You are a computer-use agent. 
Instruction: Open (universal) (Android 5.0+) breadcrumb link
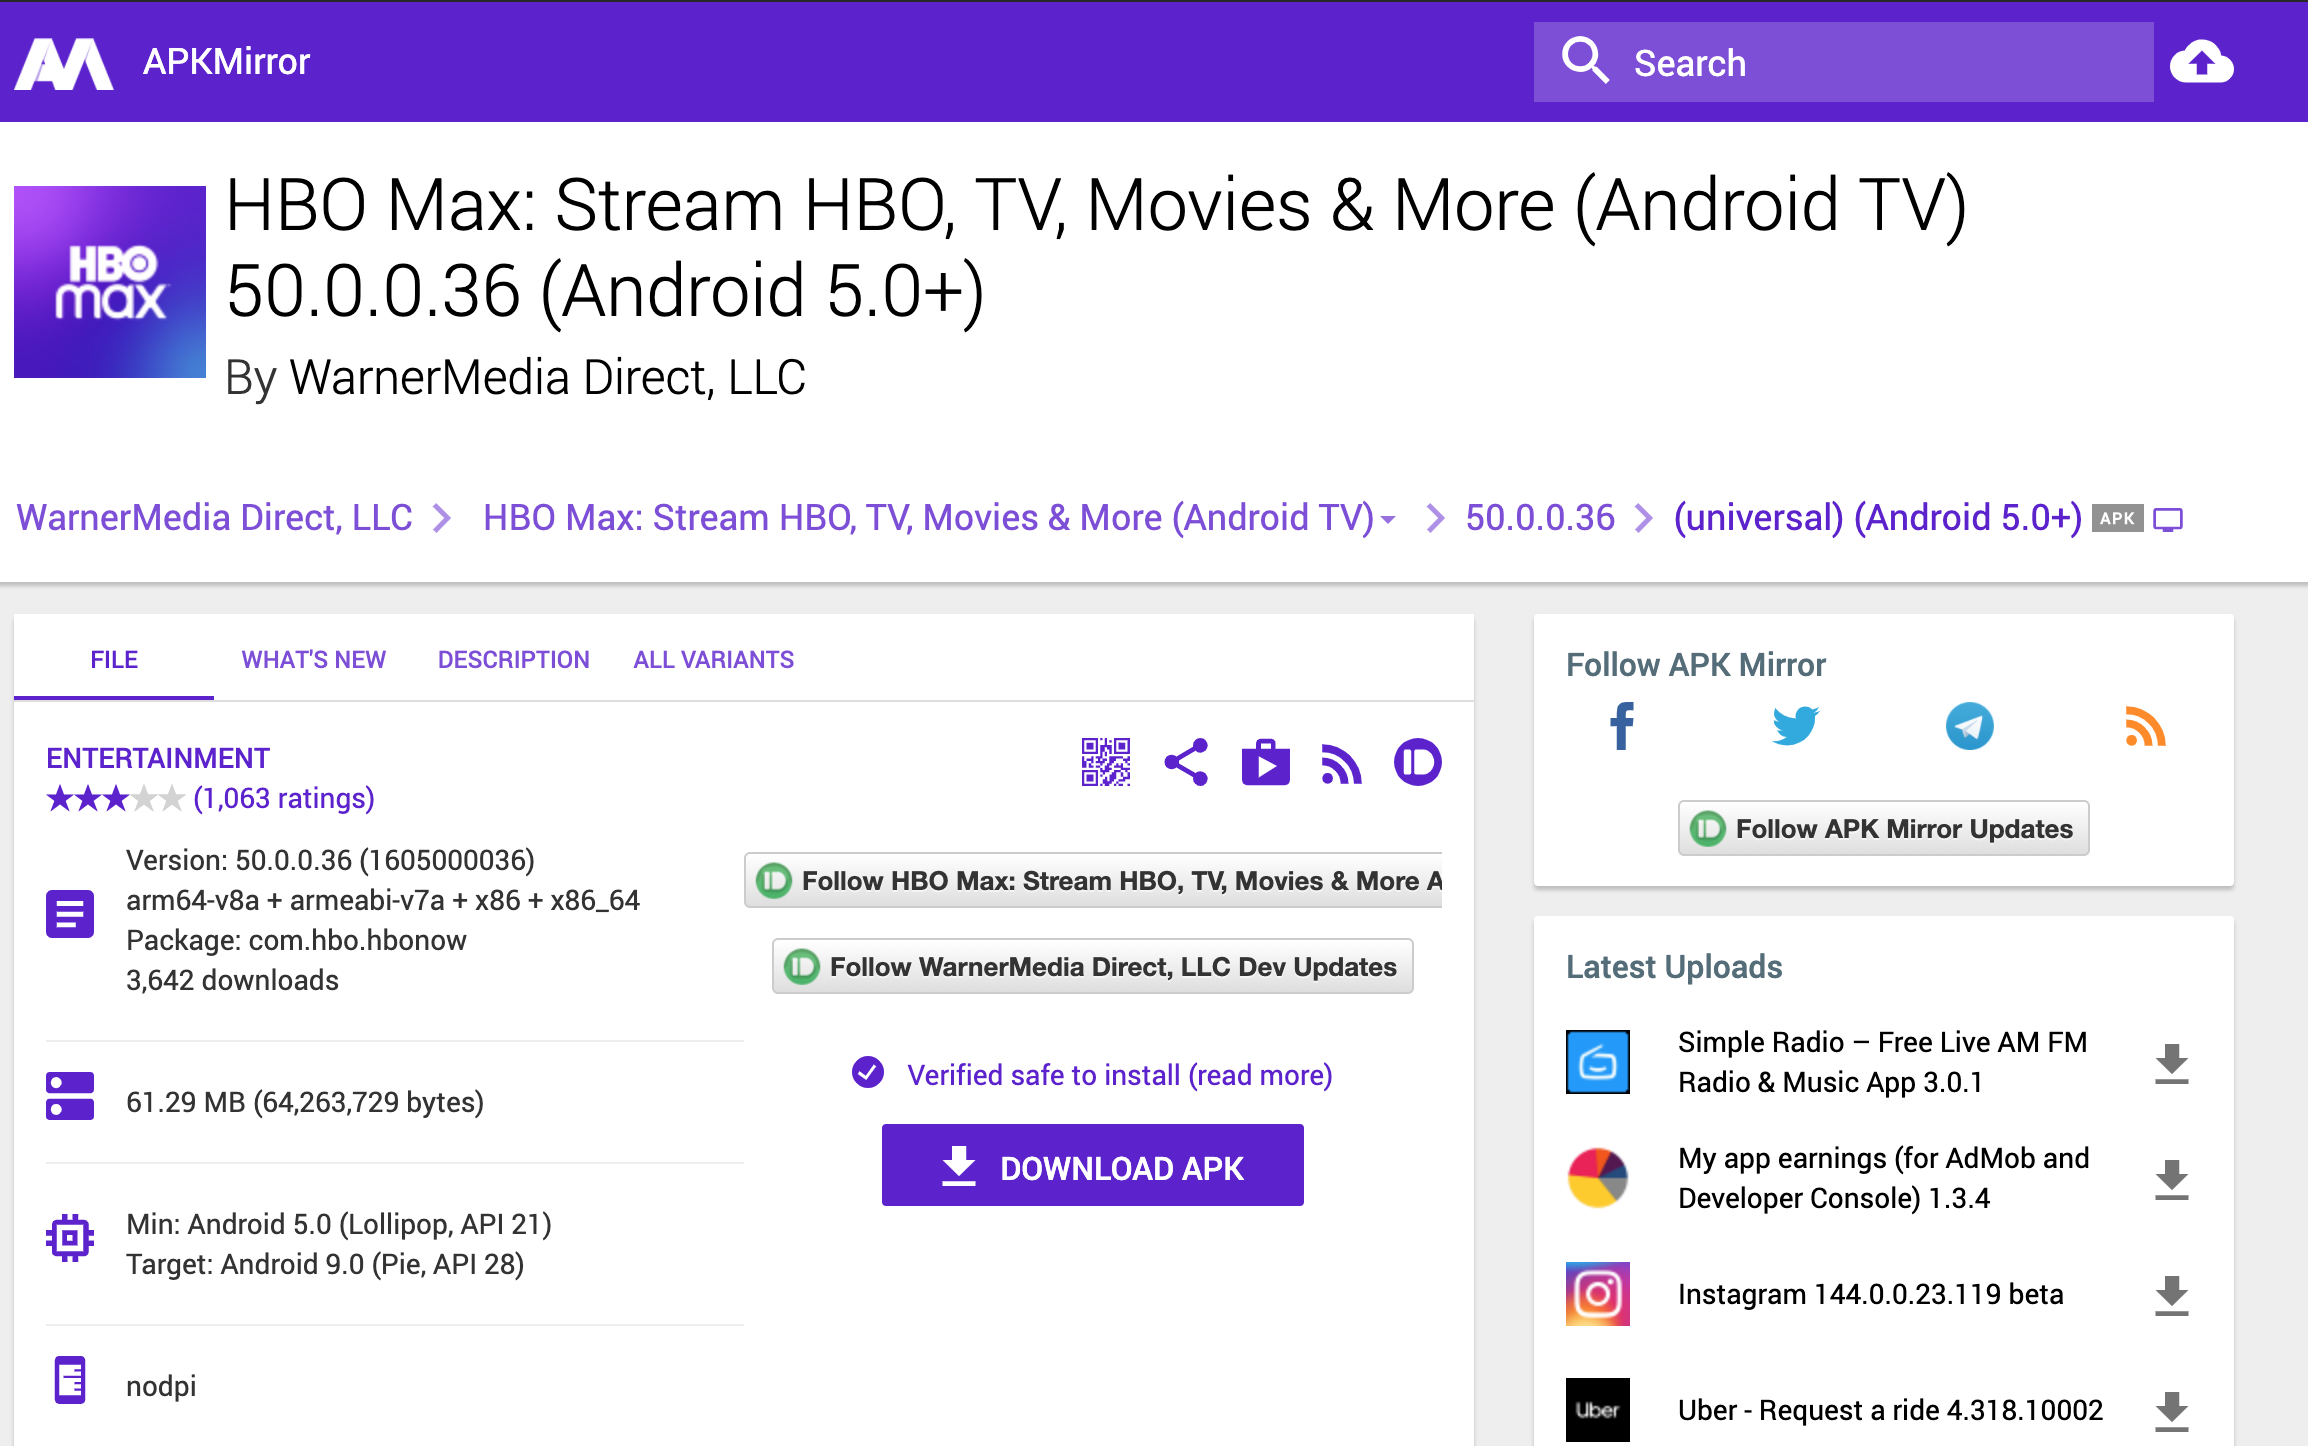point(1878,518)
